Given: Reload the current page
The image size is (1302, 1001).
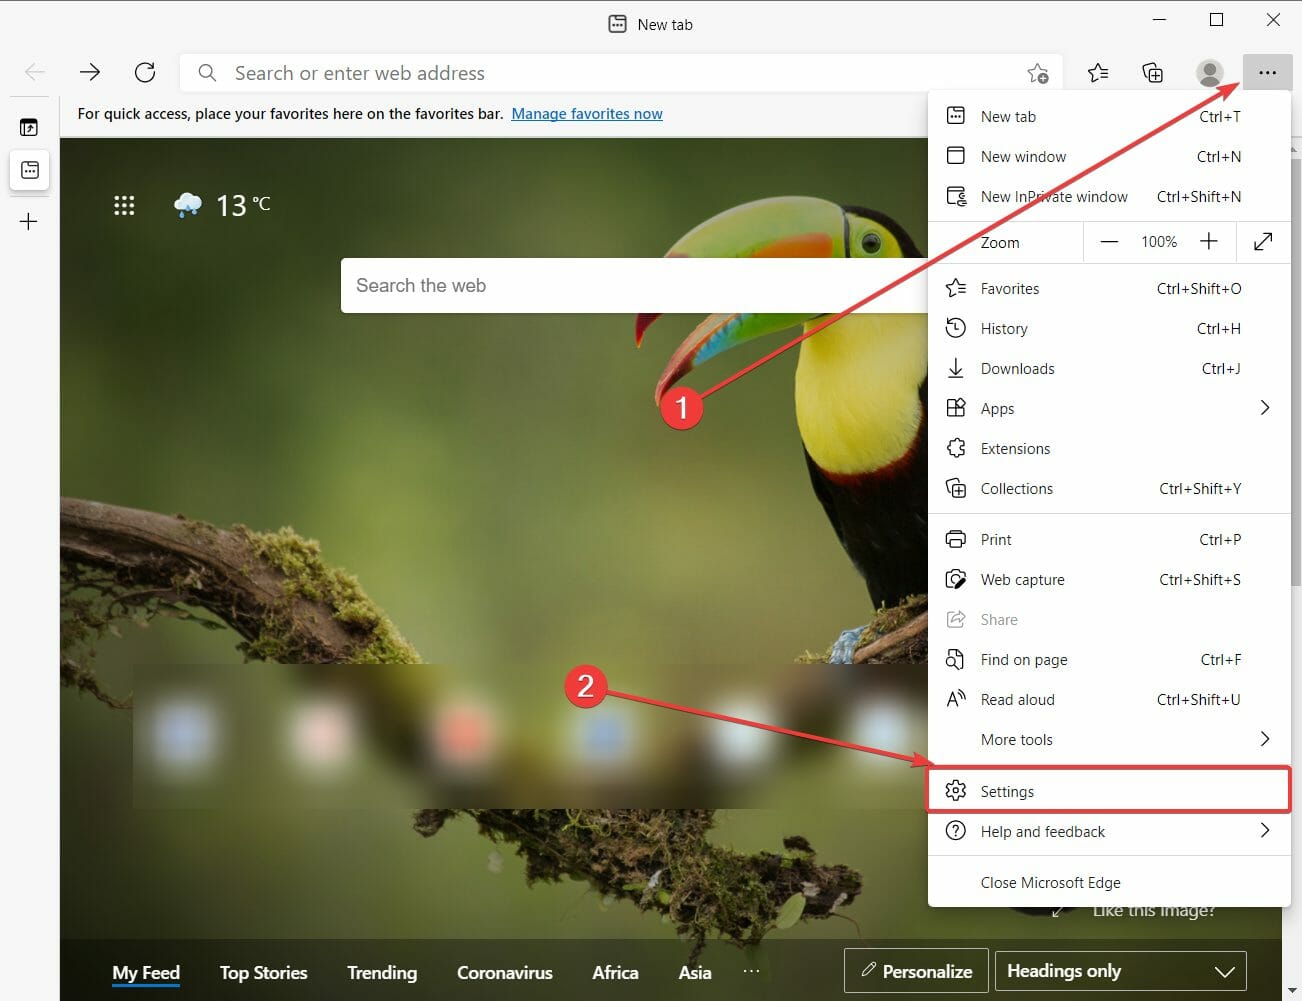Looking at the screenshot, I should (144, 72).
